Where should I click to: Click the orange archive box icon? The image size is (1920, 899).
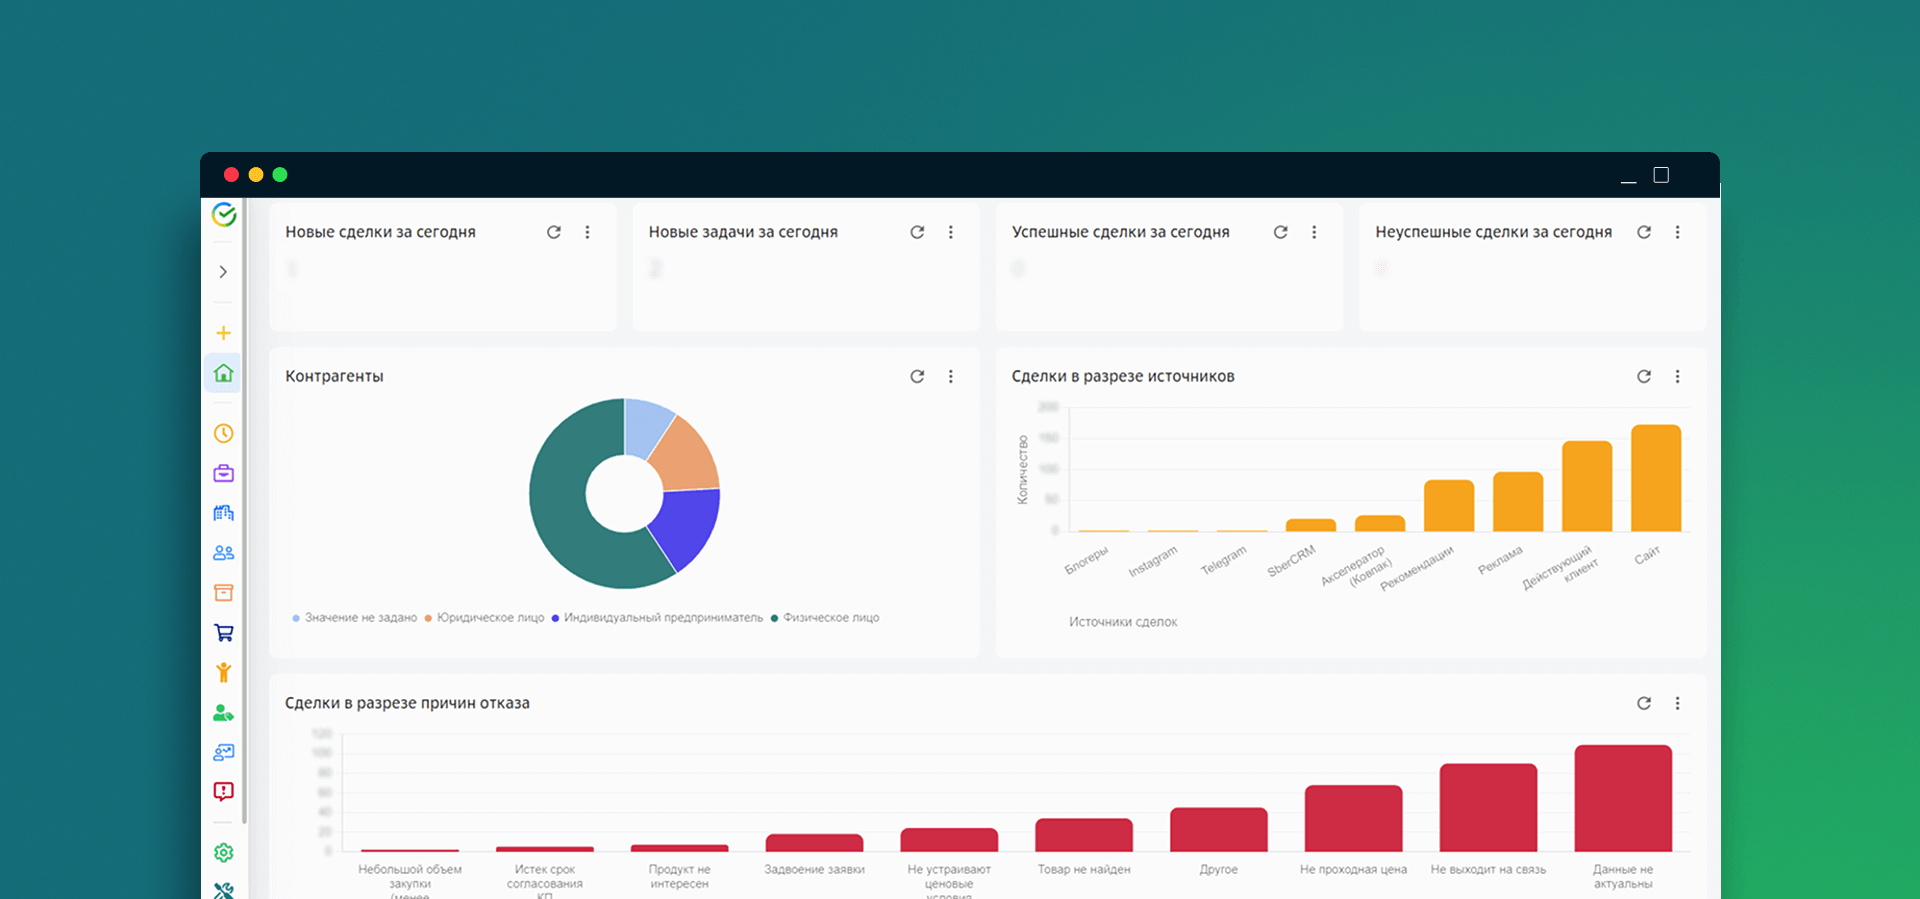tap(223, 593)
